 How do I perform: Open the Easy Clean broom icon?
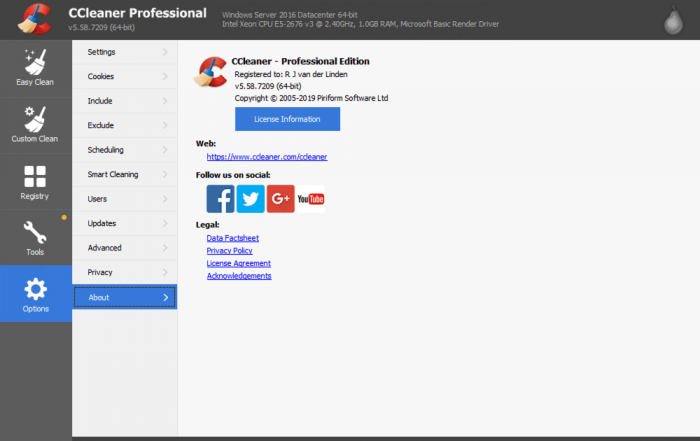35,59
